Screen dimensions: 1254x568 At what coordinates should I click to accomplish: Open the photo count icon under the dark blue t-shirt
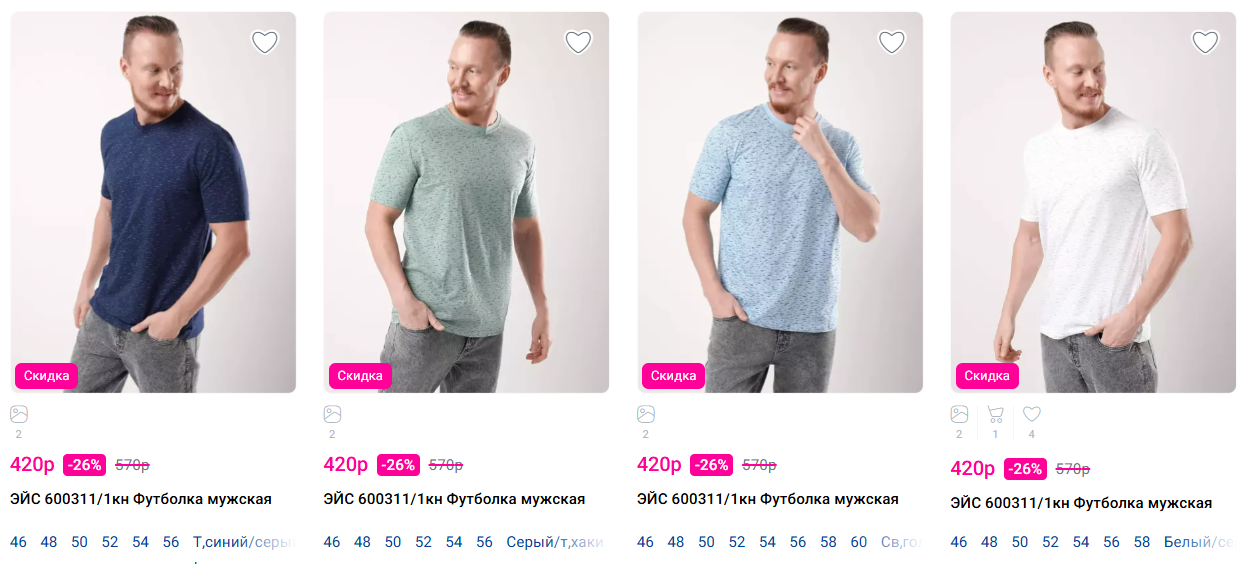(x=19, y=414)
